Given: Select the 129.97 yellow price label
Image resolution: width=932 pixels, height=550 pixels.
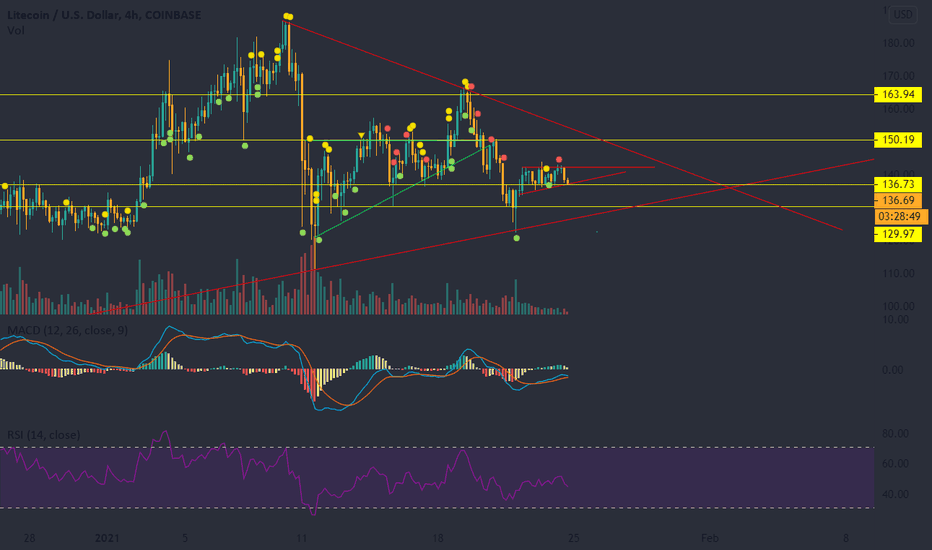Looking at the screenshot, I should point(898,234).
